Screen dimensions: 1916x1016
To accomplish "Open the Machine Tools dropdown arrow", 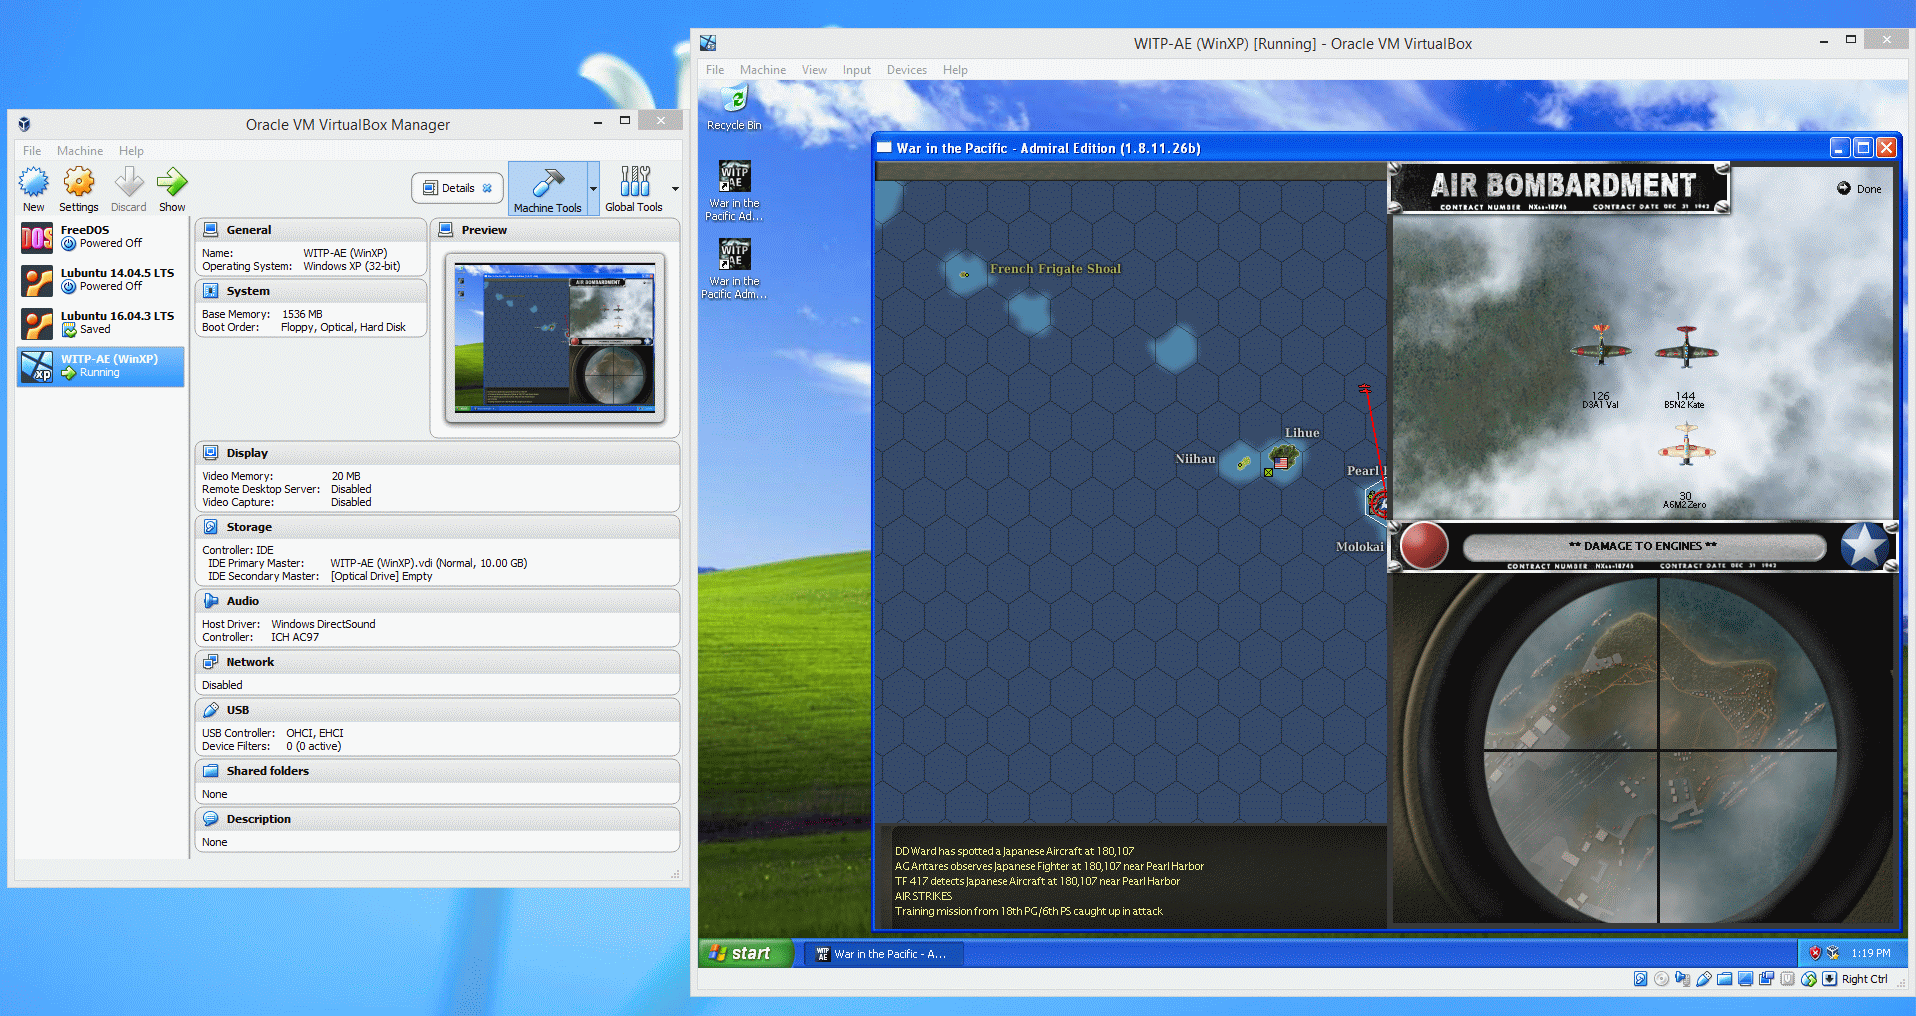I will (593, 189).
